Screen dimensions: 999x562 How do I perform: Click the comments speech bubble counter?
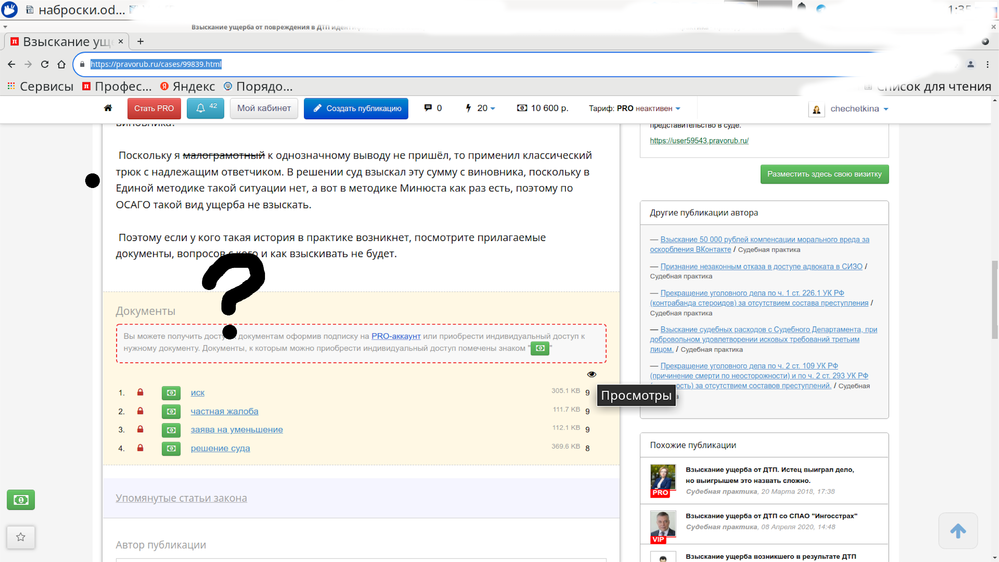[432, 108]
